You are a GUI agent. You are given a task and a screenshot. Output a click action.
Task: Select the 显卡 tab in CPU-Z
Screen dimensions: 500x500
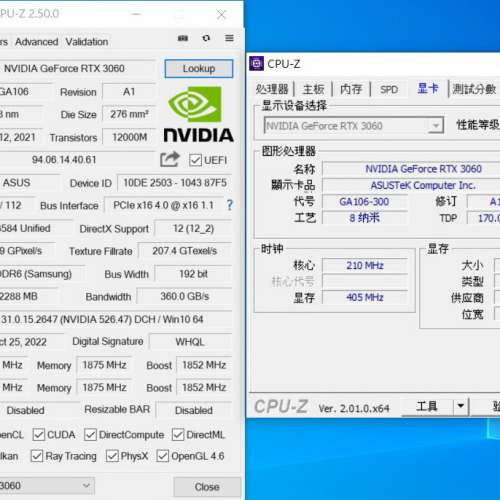pos(428,89)
